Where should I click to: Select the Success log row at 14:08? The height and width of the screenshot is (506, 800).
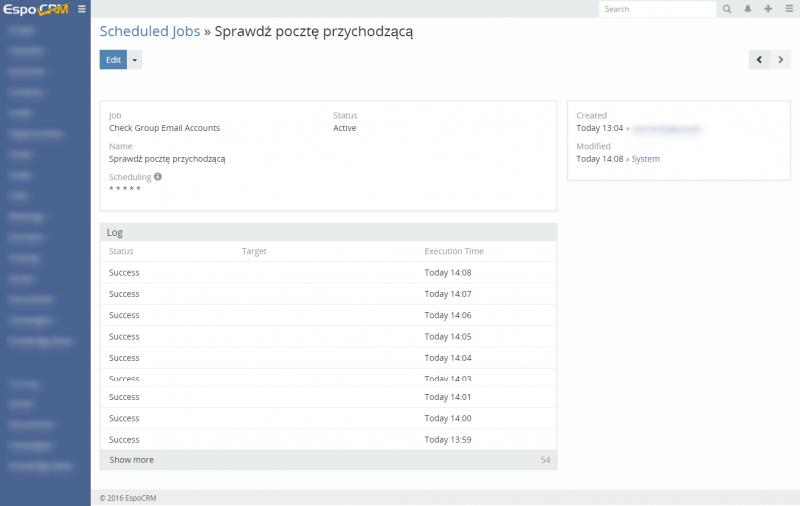pyautogui.click(x=124, y=273)
